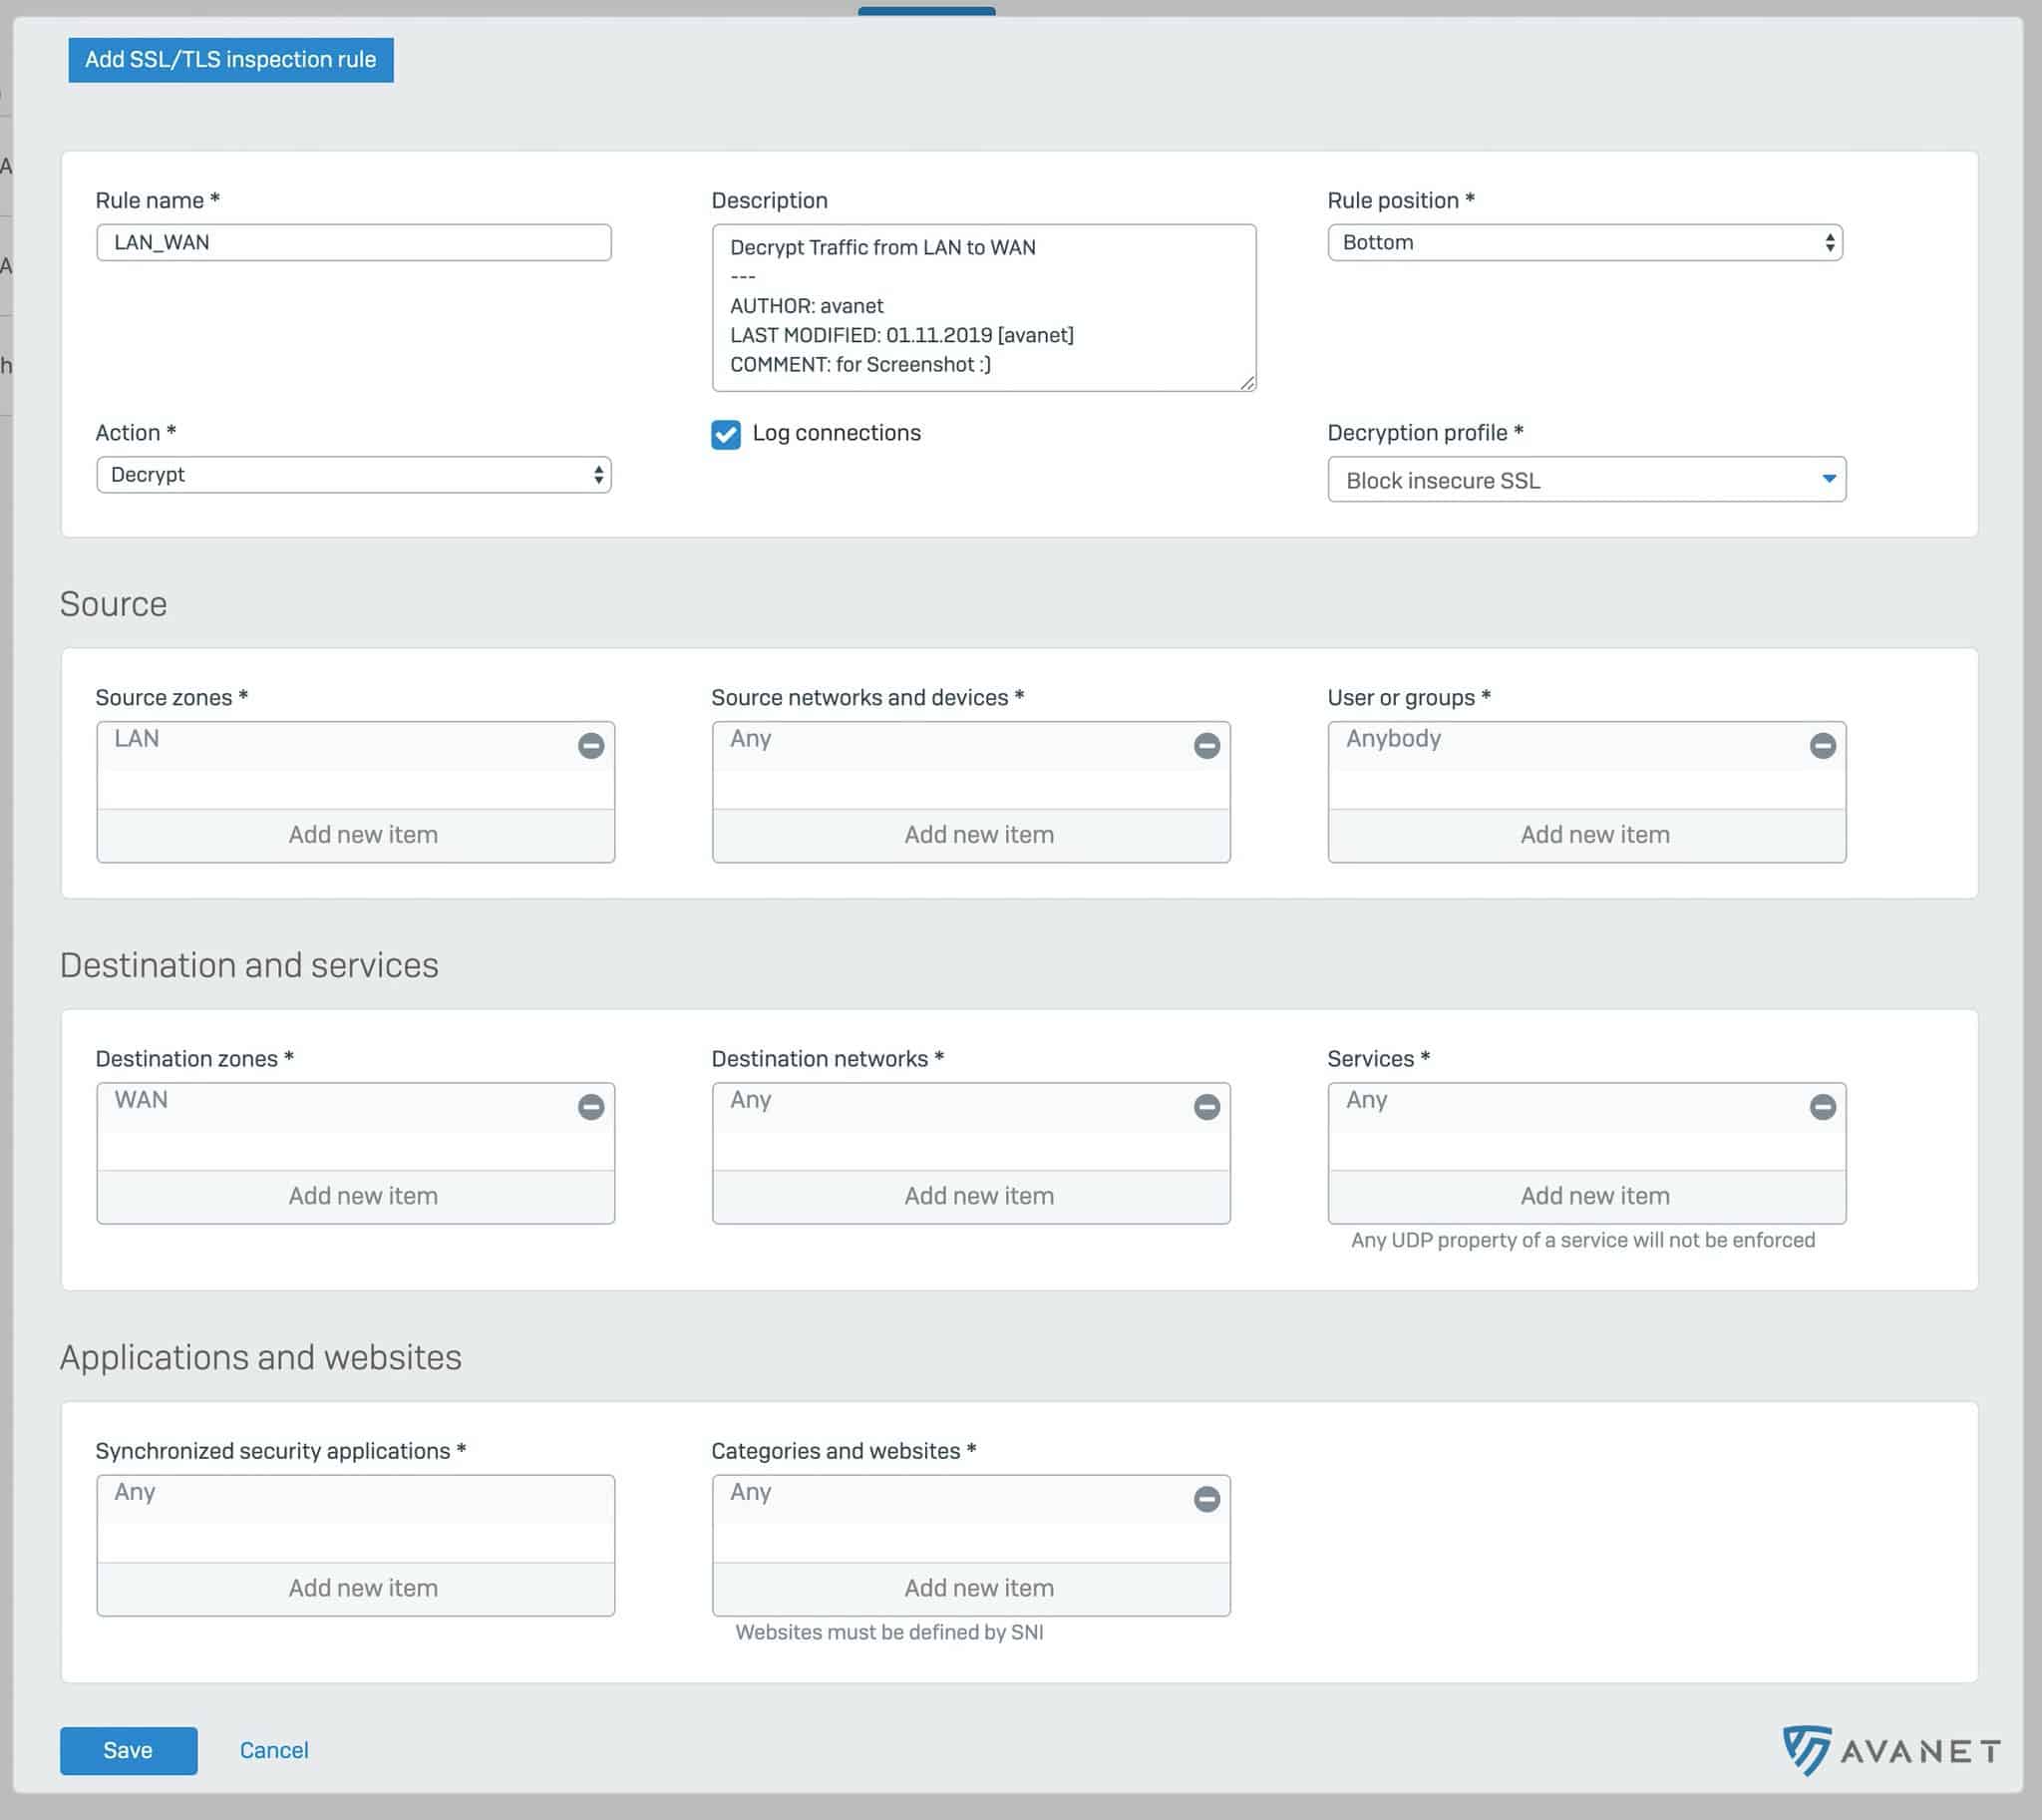Remove LAN from Source zones
This screenshot has height=1820, width=2042.
(591, 746)
